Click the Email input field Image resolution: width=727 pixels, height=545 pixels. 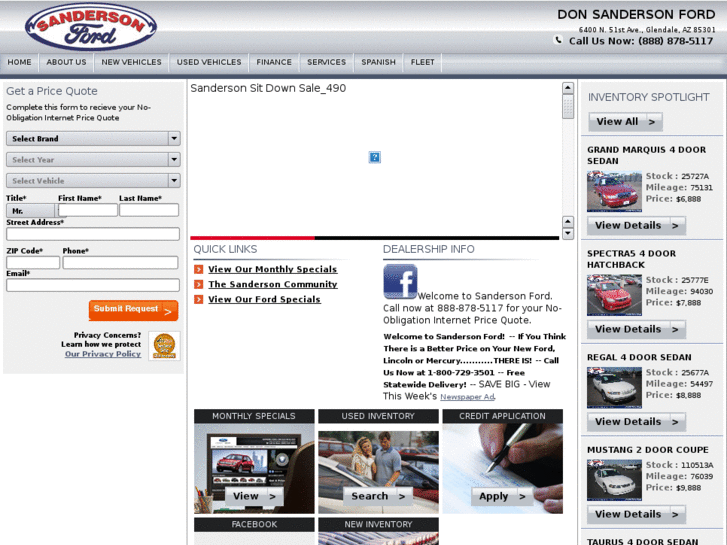93,285
